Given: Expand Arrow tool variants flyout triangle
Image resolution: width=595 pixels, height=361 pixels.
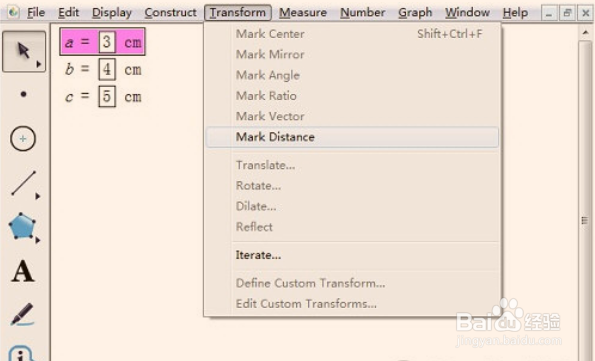Looking at the screenshot, I should 38,65.
